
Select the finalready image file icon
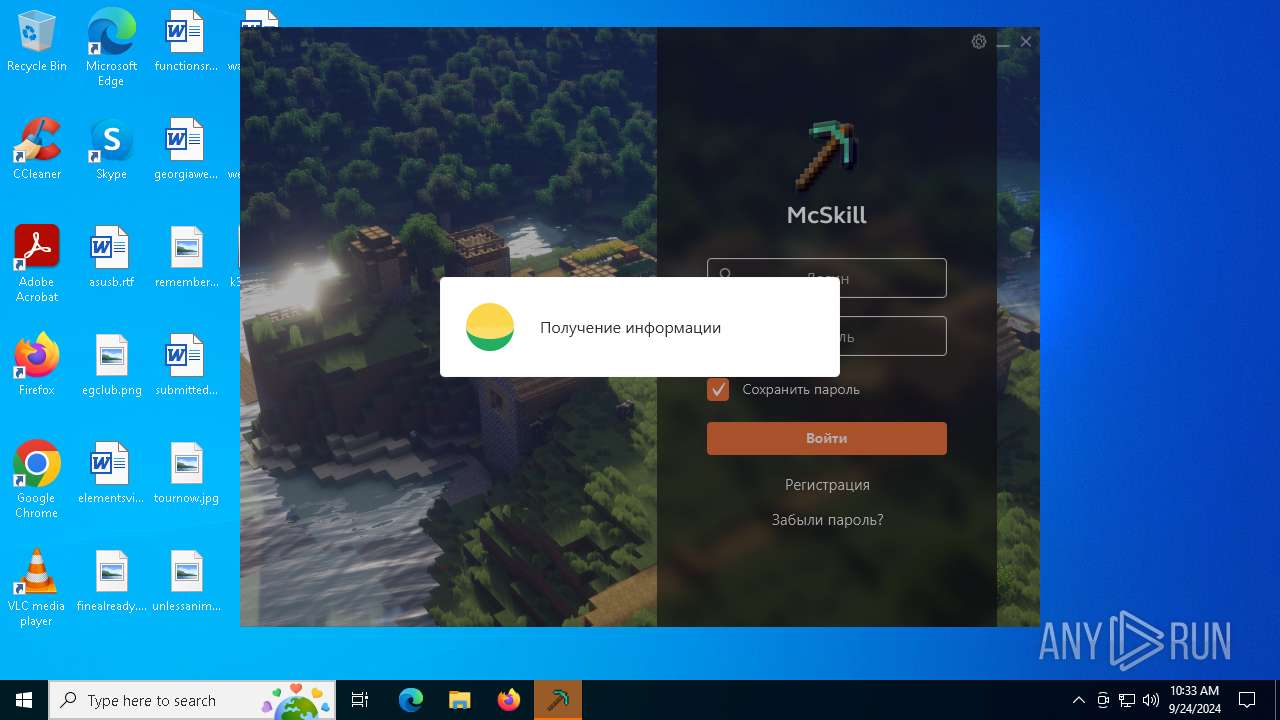(x=111, y=581)
